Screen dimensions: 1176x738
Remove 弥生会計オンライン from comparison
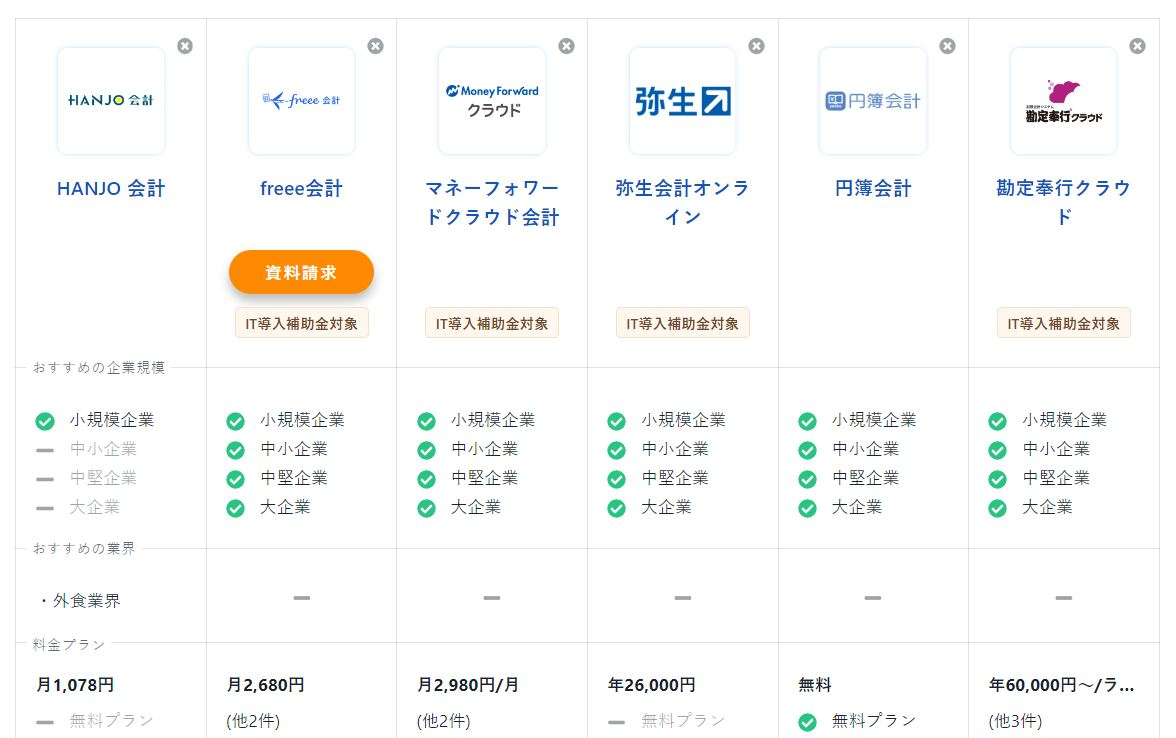(x=756, y=46)
